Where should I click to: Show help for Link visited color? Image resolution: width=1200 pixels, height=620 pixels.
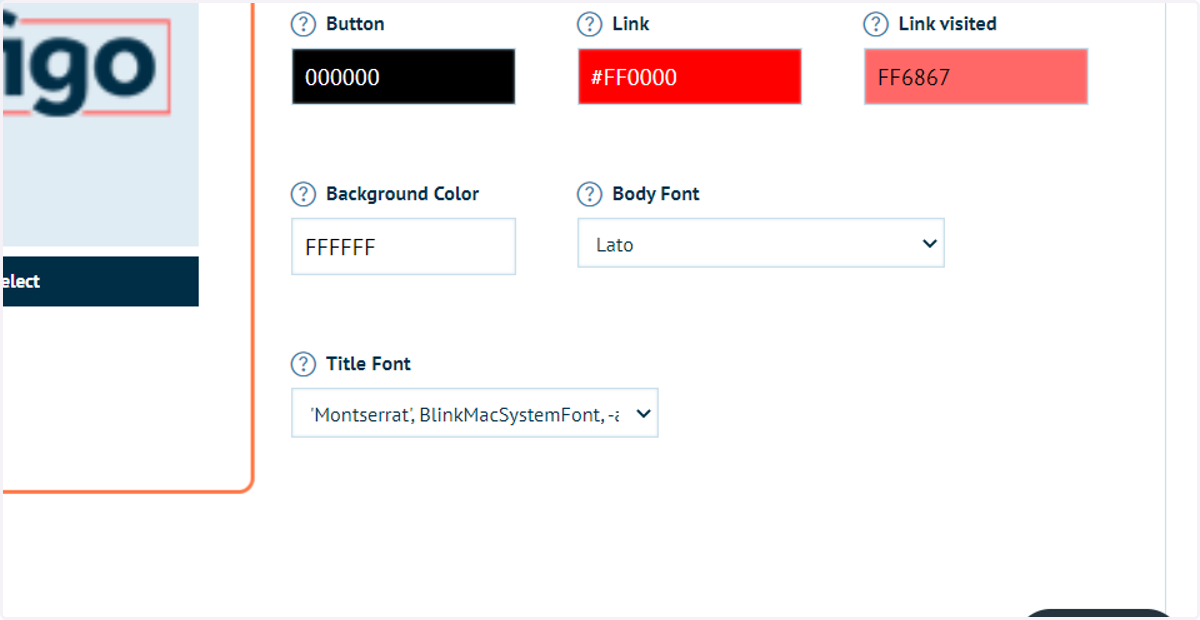(x=876, y=24)
